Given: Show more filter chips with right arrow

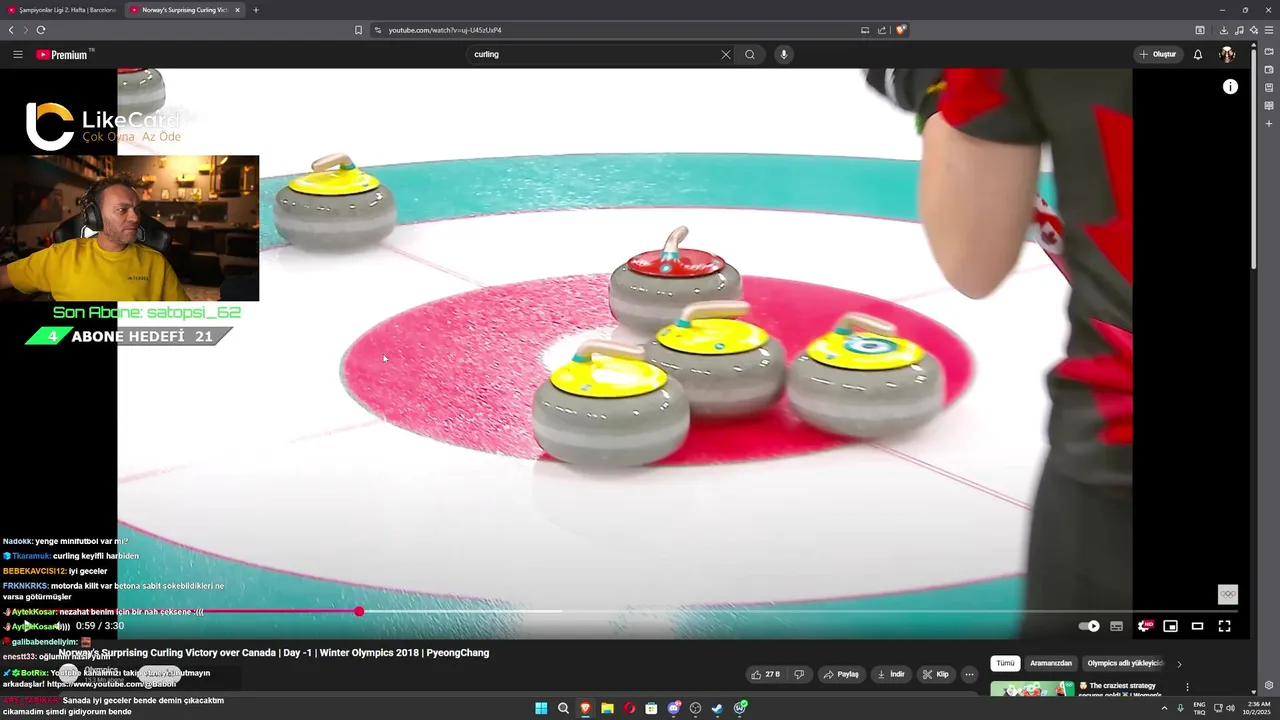Looking at the screenshot, I should (x=1179, y=663).
